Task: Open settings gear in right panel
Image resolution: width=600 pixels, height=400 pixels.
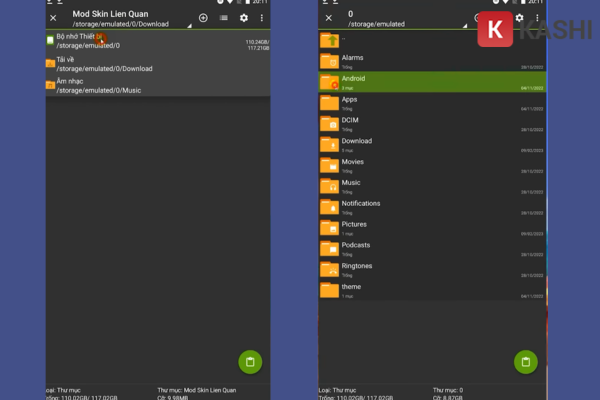Action: 519,18
